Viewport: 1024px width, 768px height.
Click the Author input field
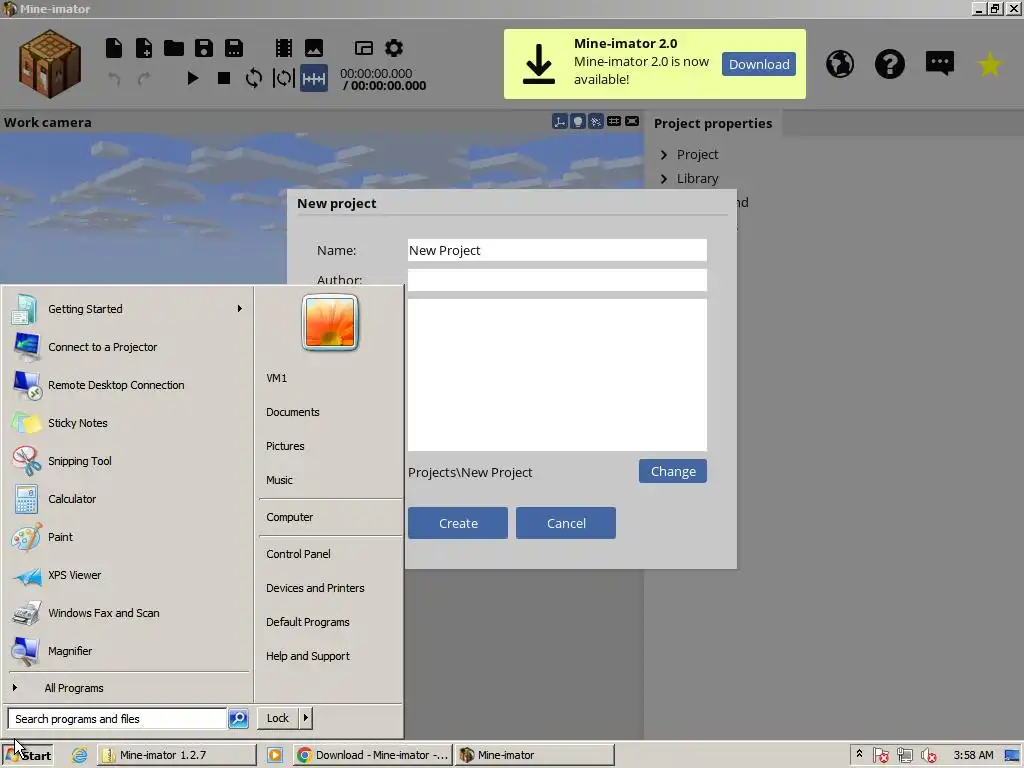point(557,280)
